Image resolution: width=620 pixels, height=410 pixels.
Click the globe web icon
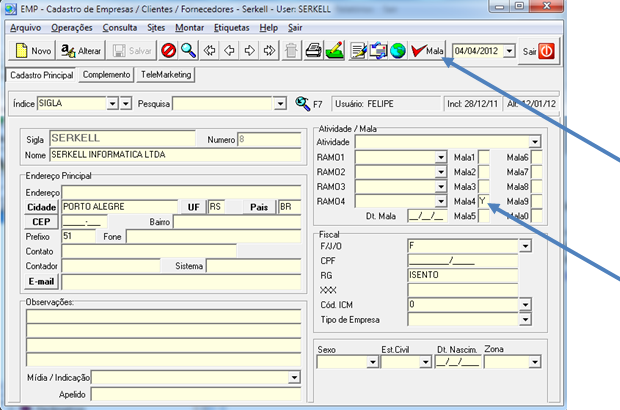tap(398, 51)
